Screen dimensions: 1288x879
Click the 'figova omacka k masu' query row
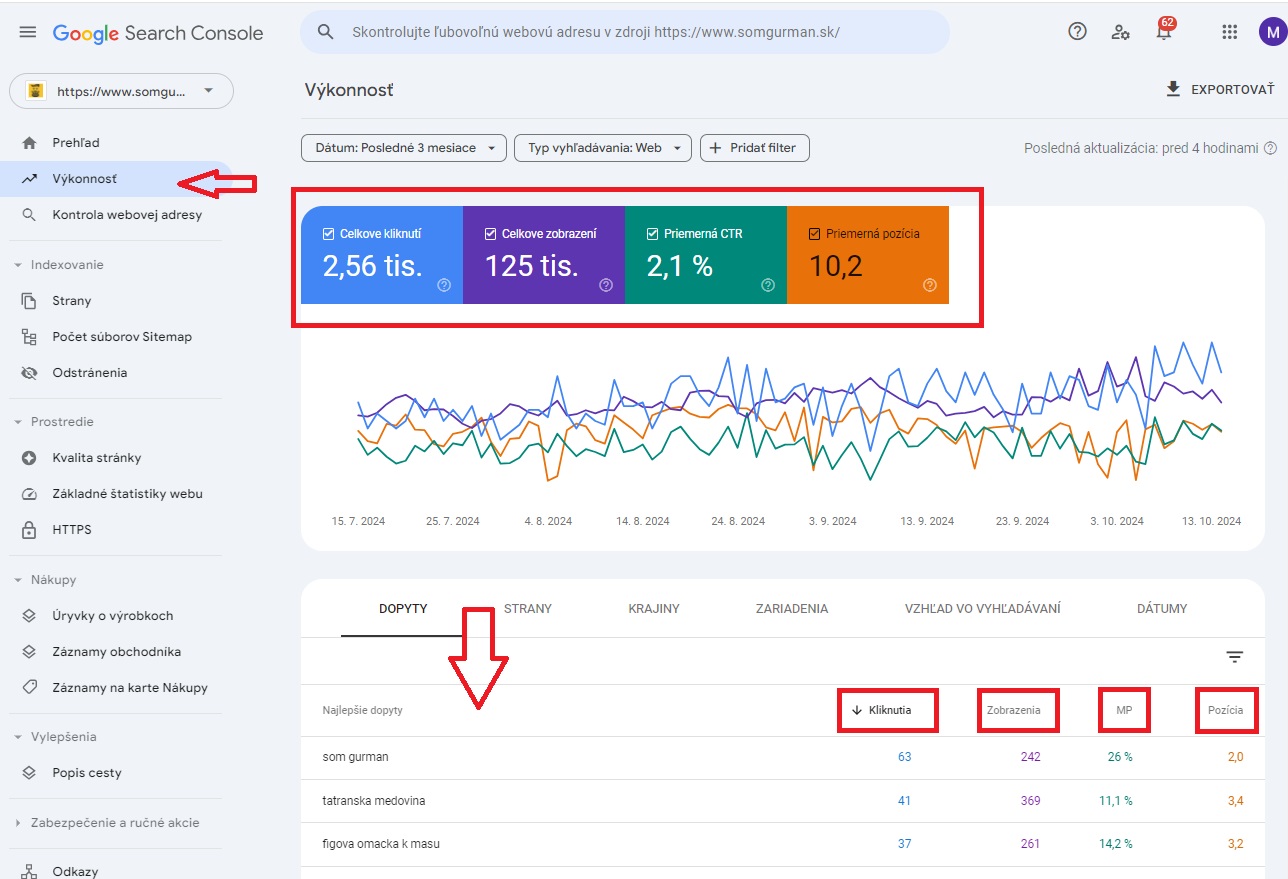783,844
